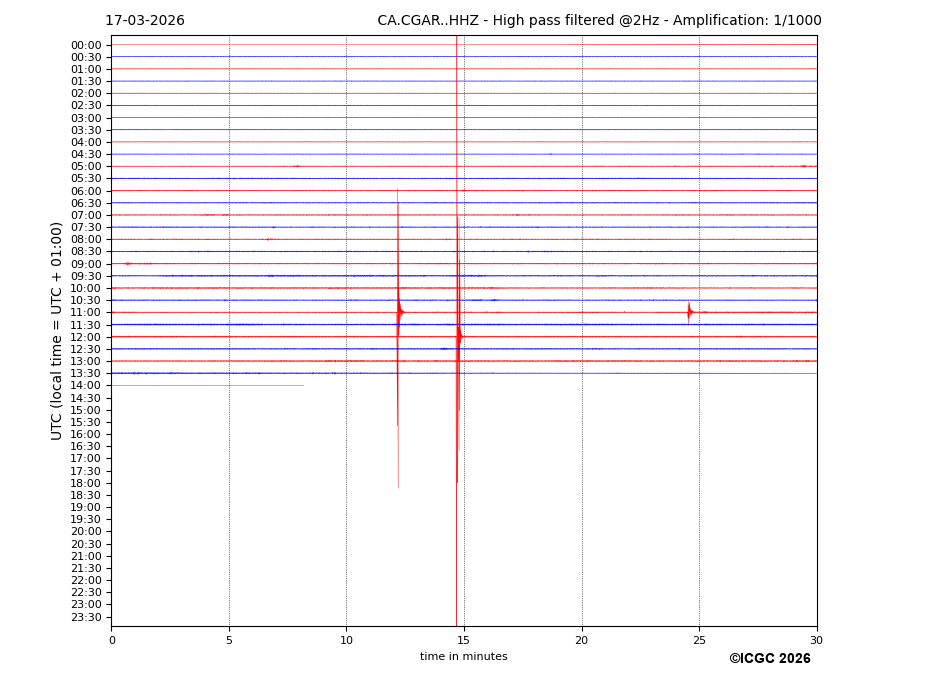This screenshot has width=927, height=696.
Task: Select the 23:30 time row label
Action: click(x=86, y=617)
